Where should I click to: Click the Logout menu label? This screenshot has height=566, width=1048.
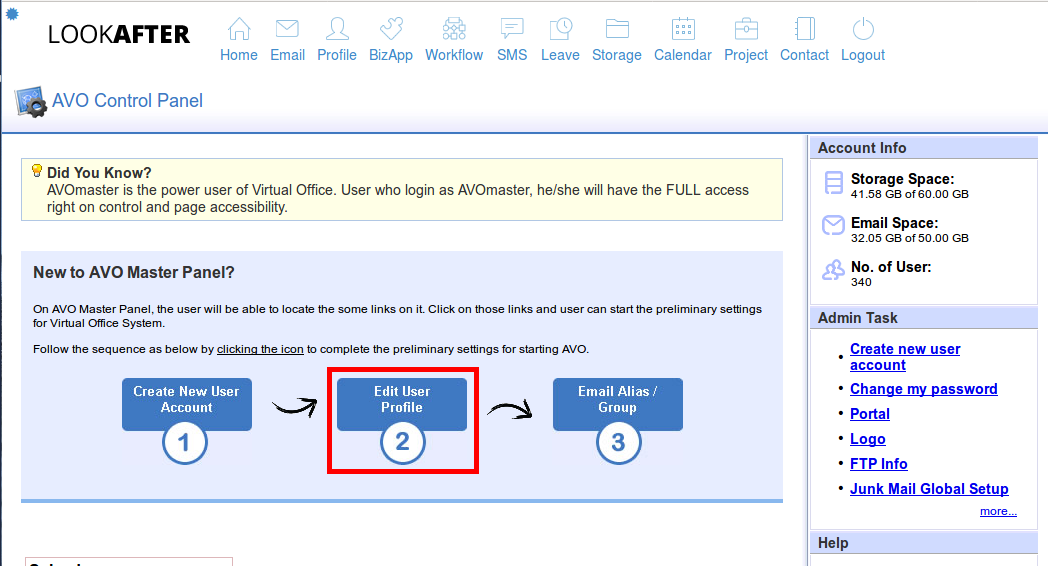pyautogui.click(x=863, y=55)
